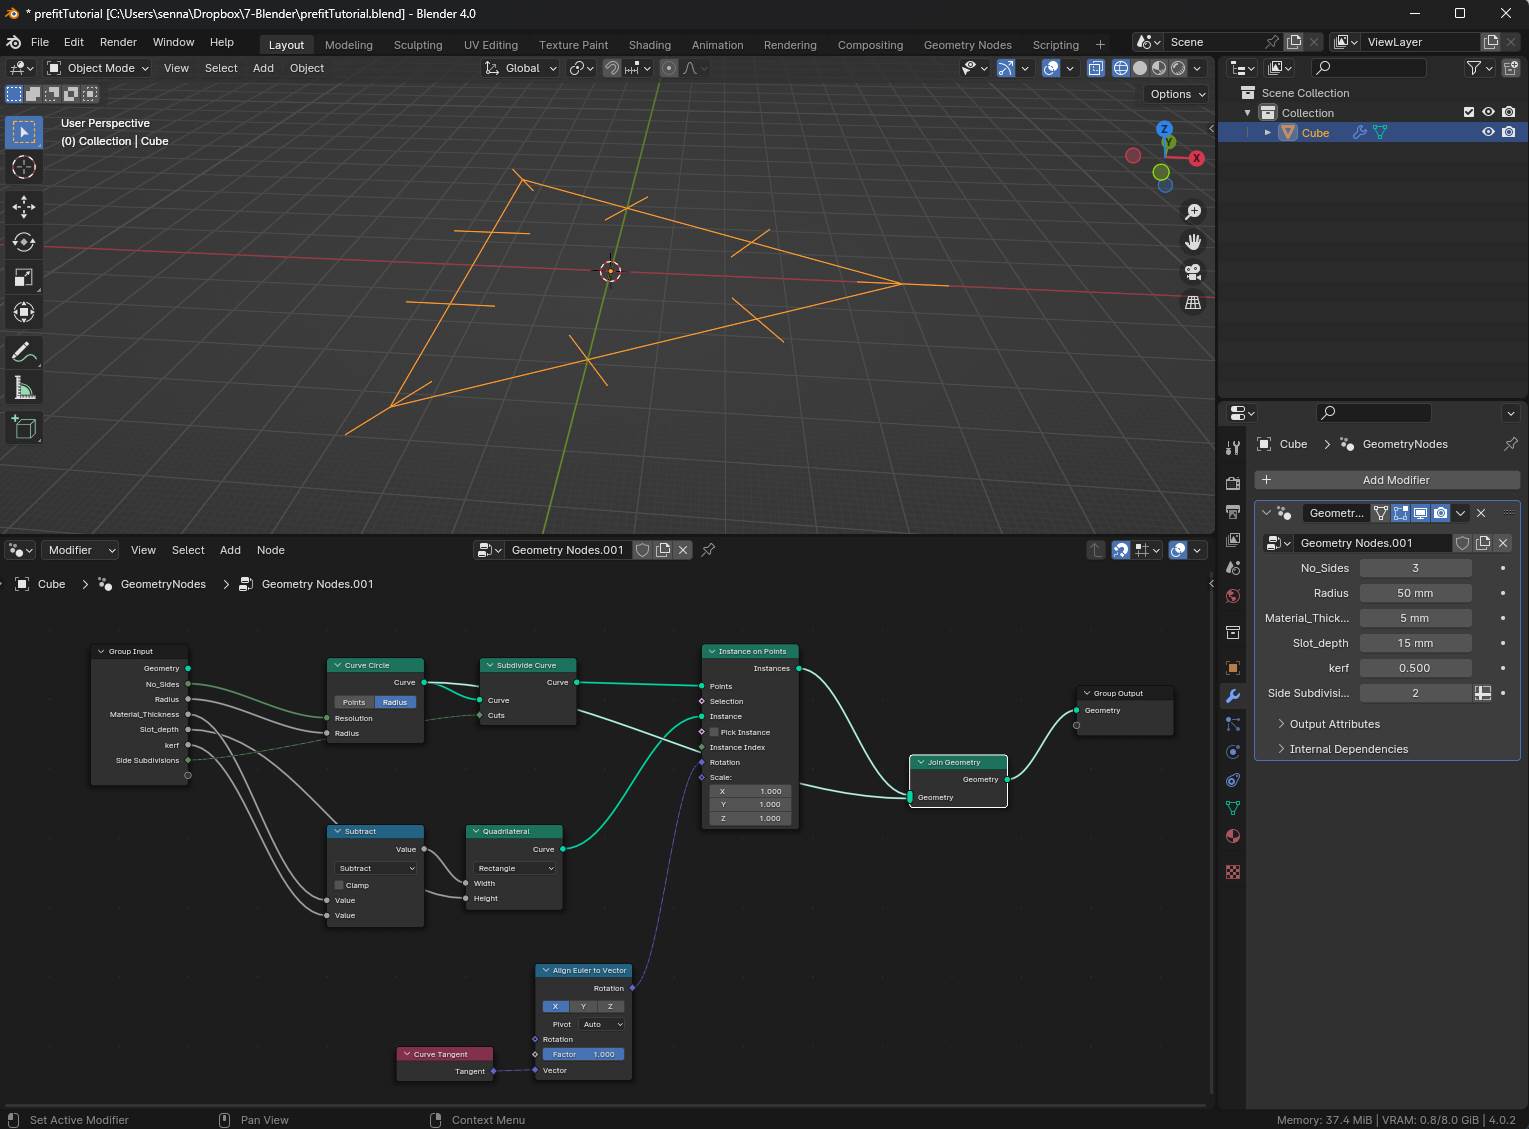
Task: Open the Render menu
Action: coord(118,42)
